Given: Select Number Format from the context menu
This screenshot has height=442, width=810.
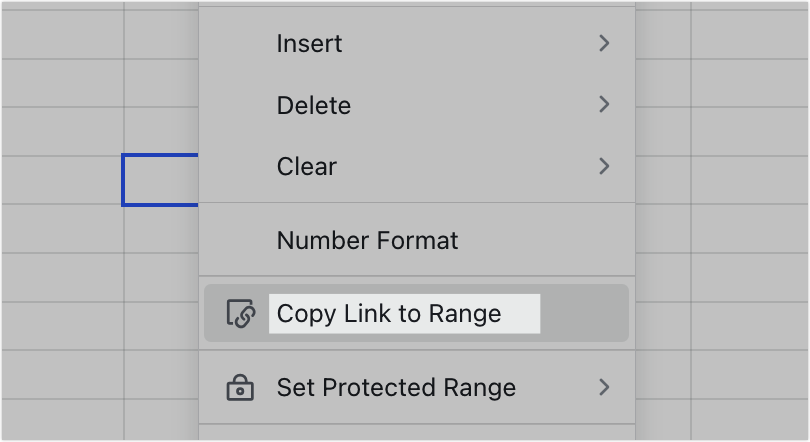Looking at the screenshot, I should (x=416, y=240).
